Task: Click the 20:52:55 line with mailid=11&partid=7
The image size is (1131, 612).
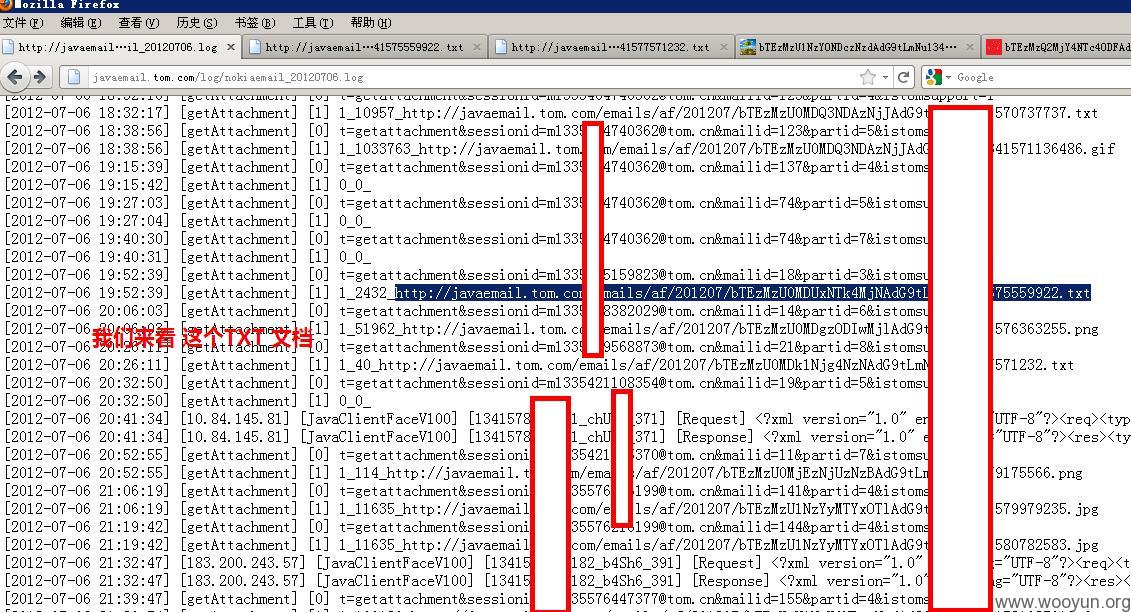Action: [x=467, y=455]
